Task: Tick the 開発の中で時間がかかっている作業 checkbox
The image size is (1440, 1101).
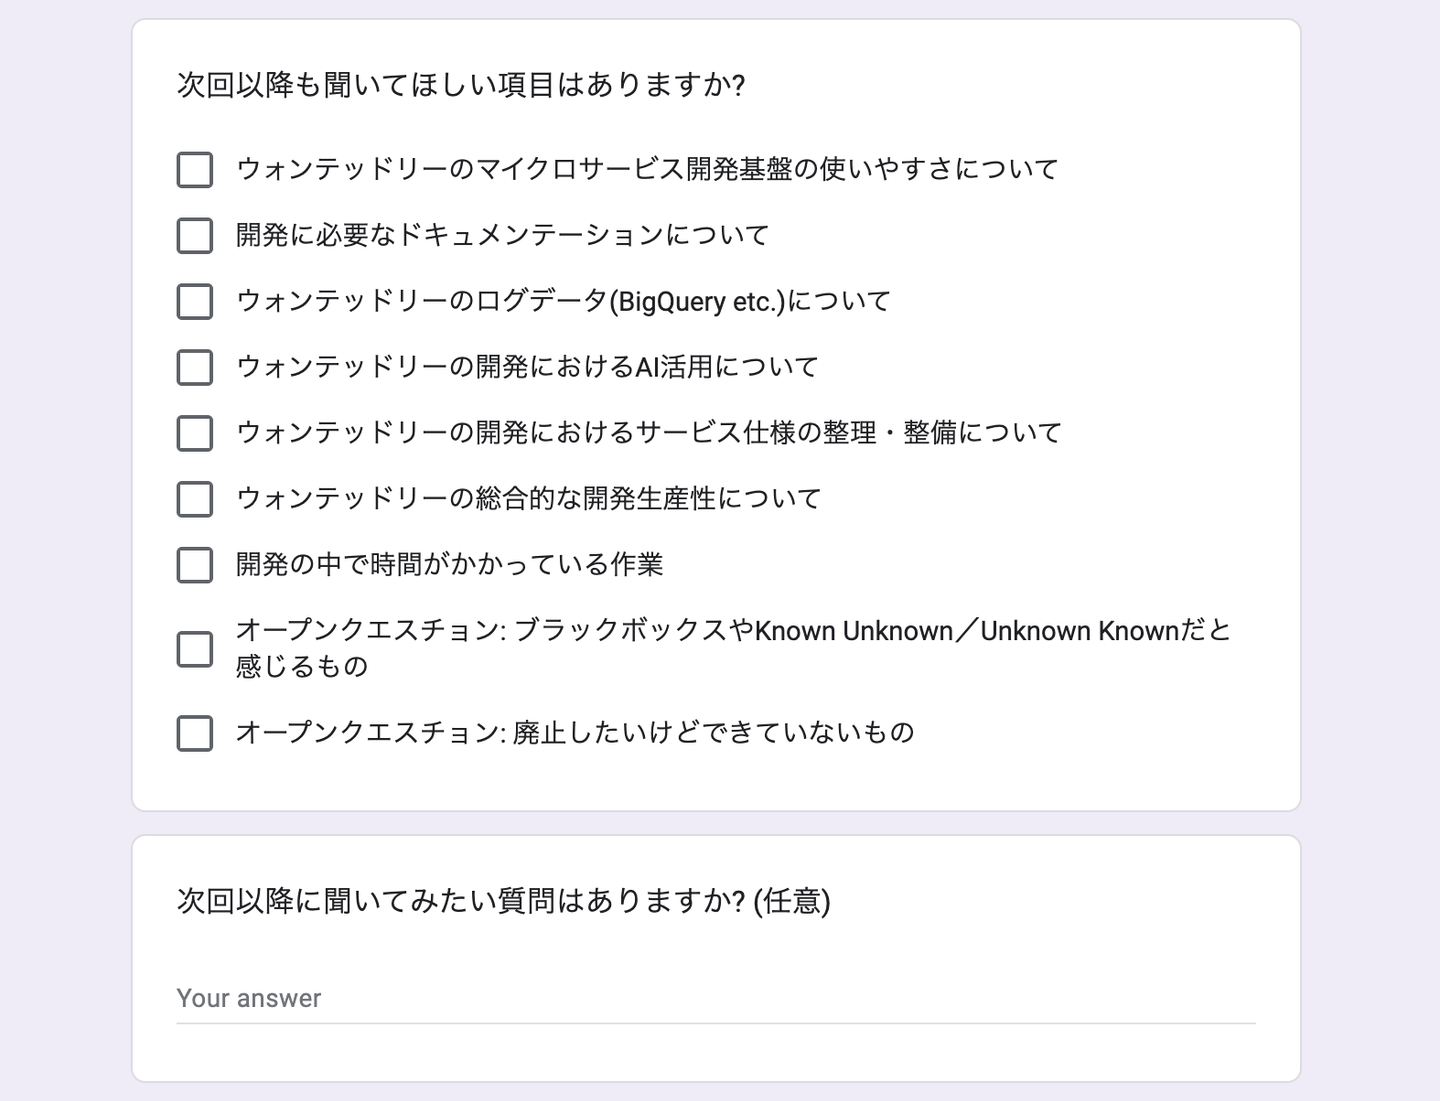Action: [195, 565]
